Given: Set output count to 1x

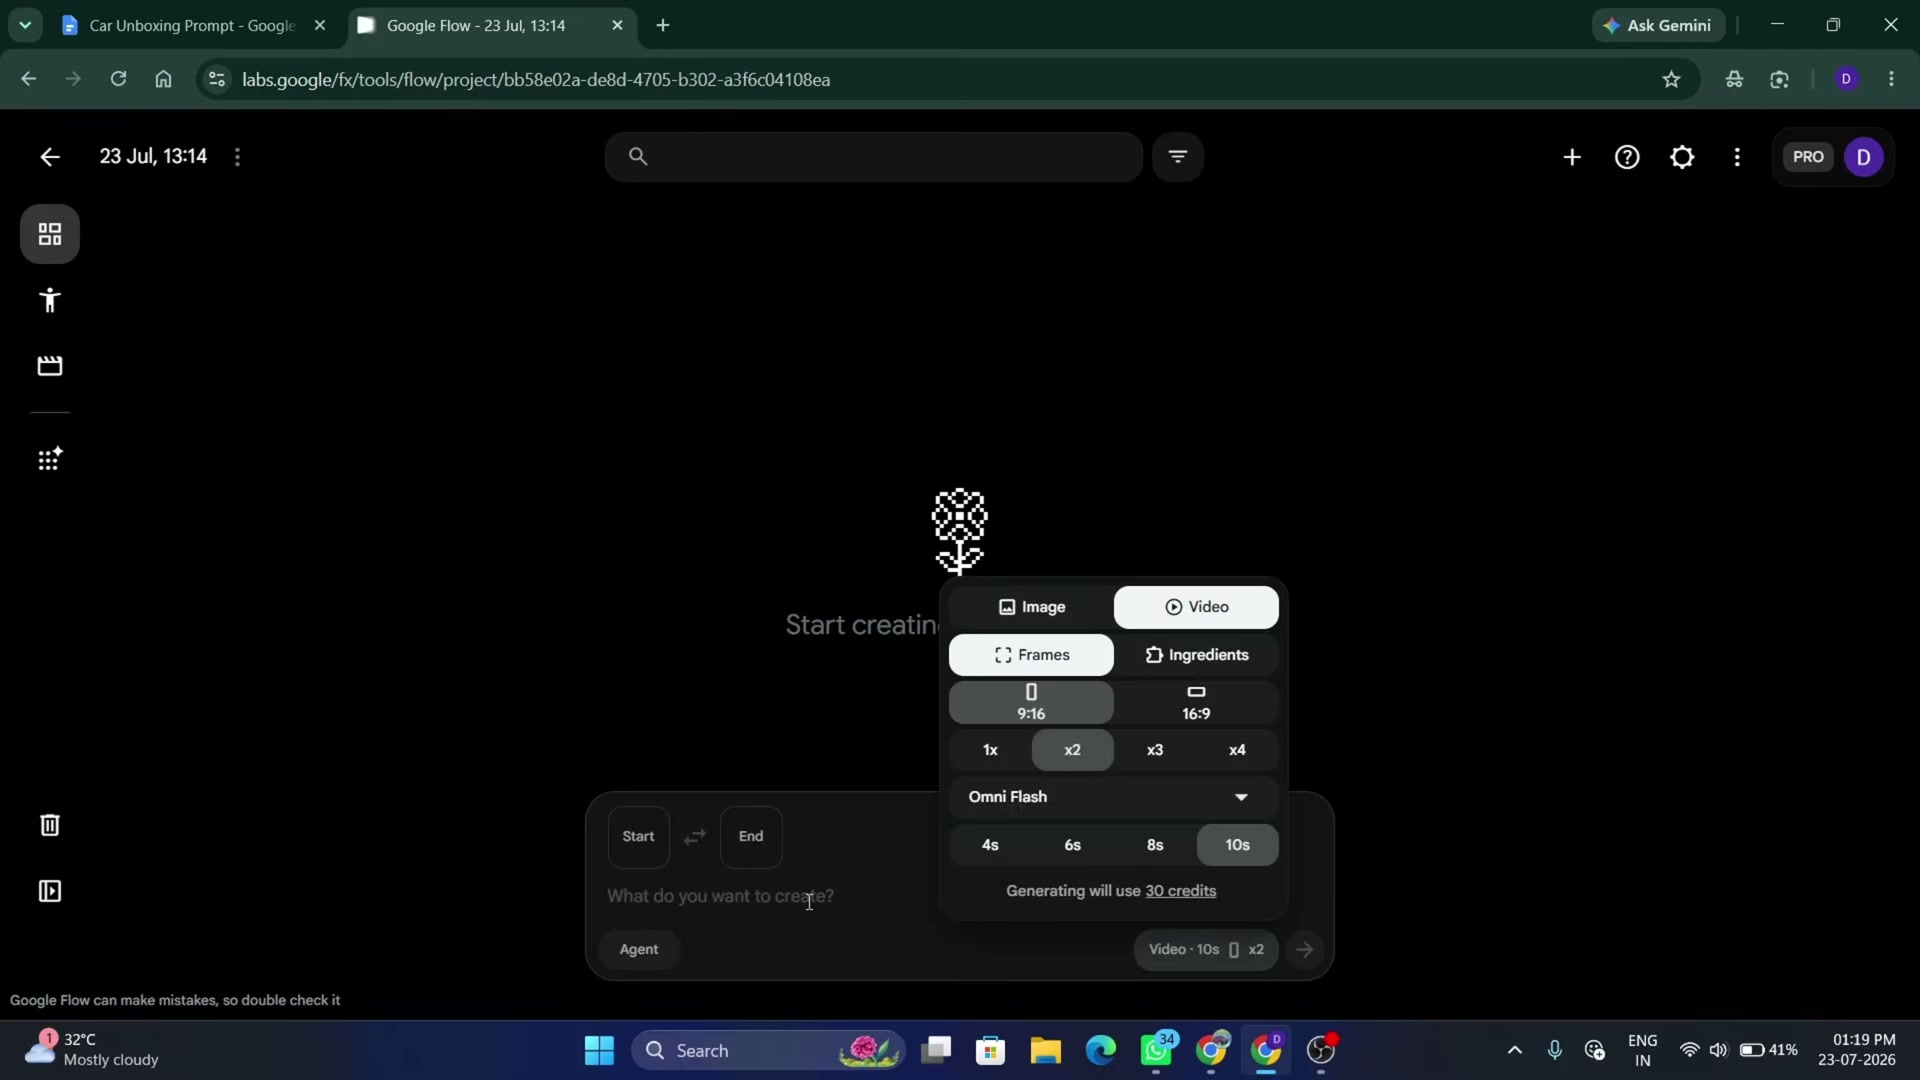Looking at the screenshot, I should coord(990,750).
